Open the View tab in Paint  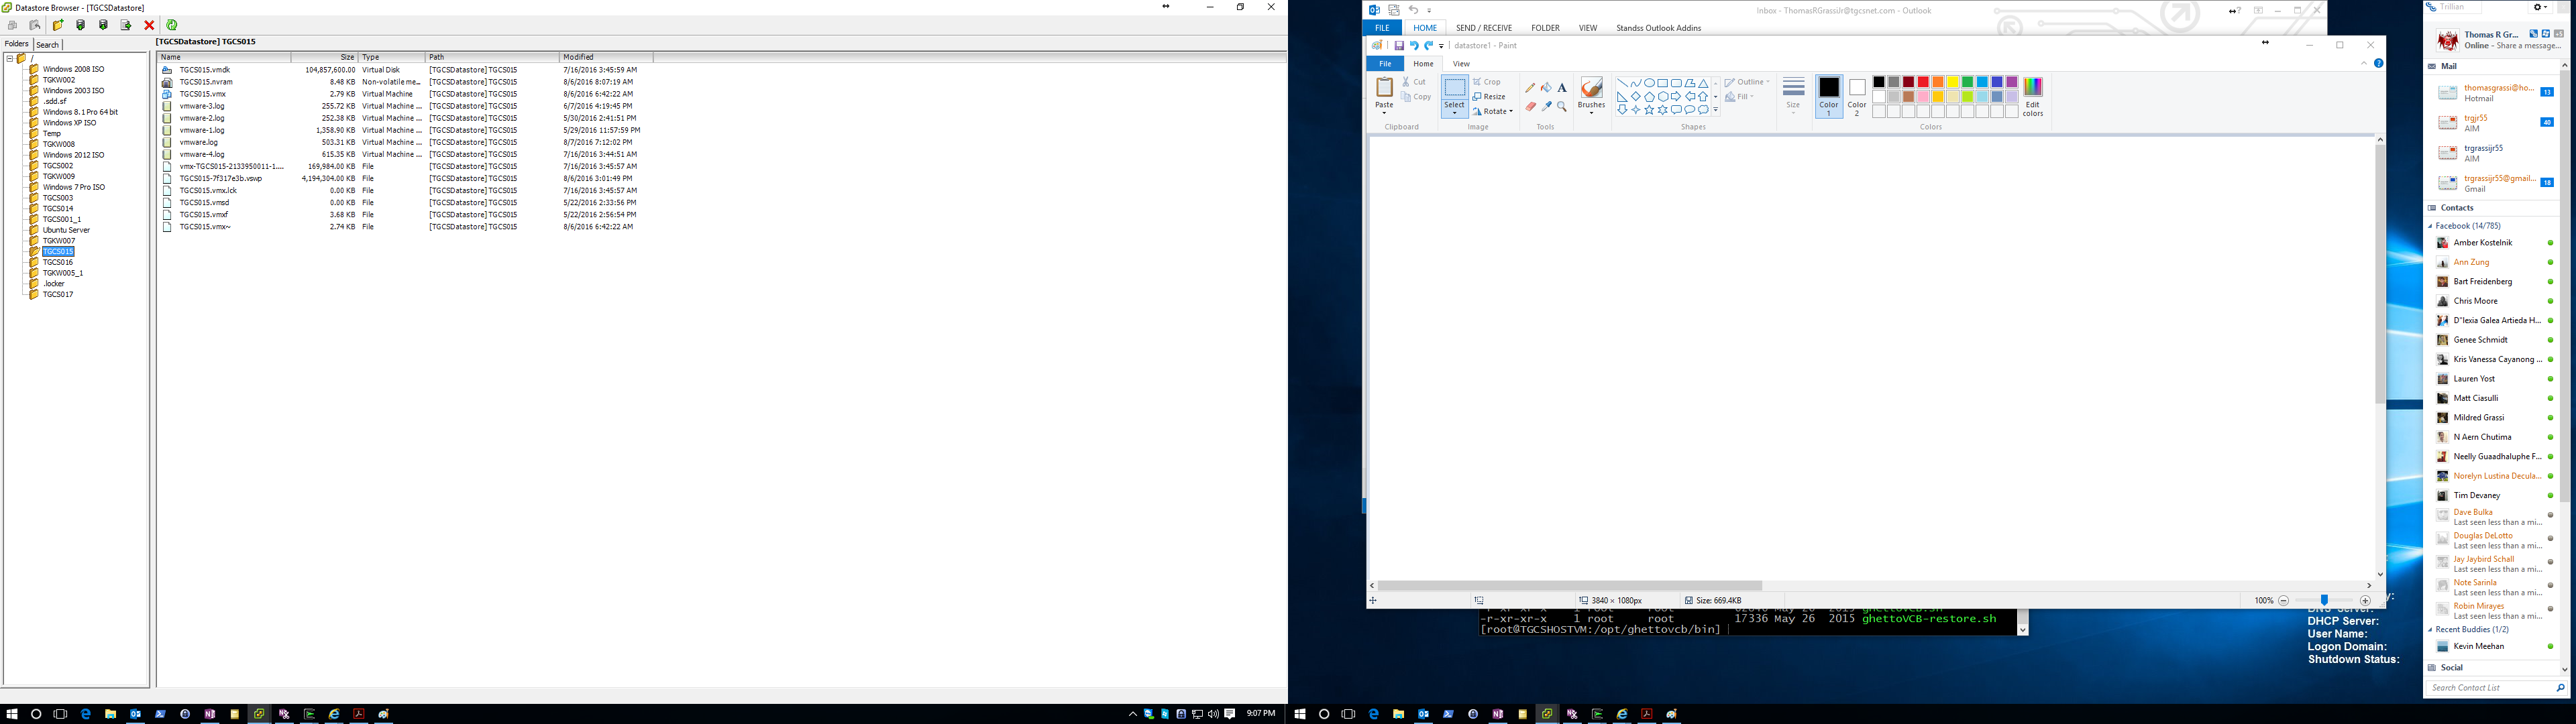(1461, 64)
